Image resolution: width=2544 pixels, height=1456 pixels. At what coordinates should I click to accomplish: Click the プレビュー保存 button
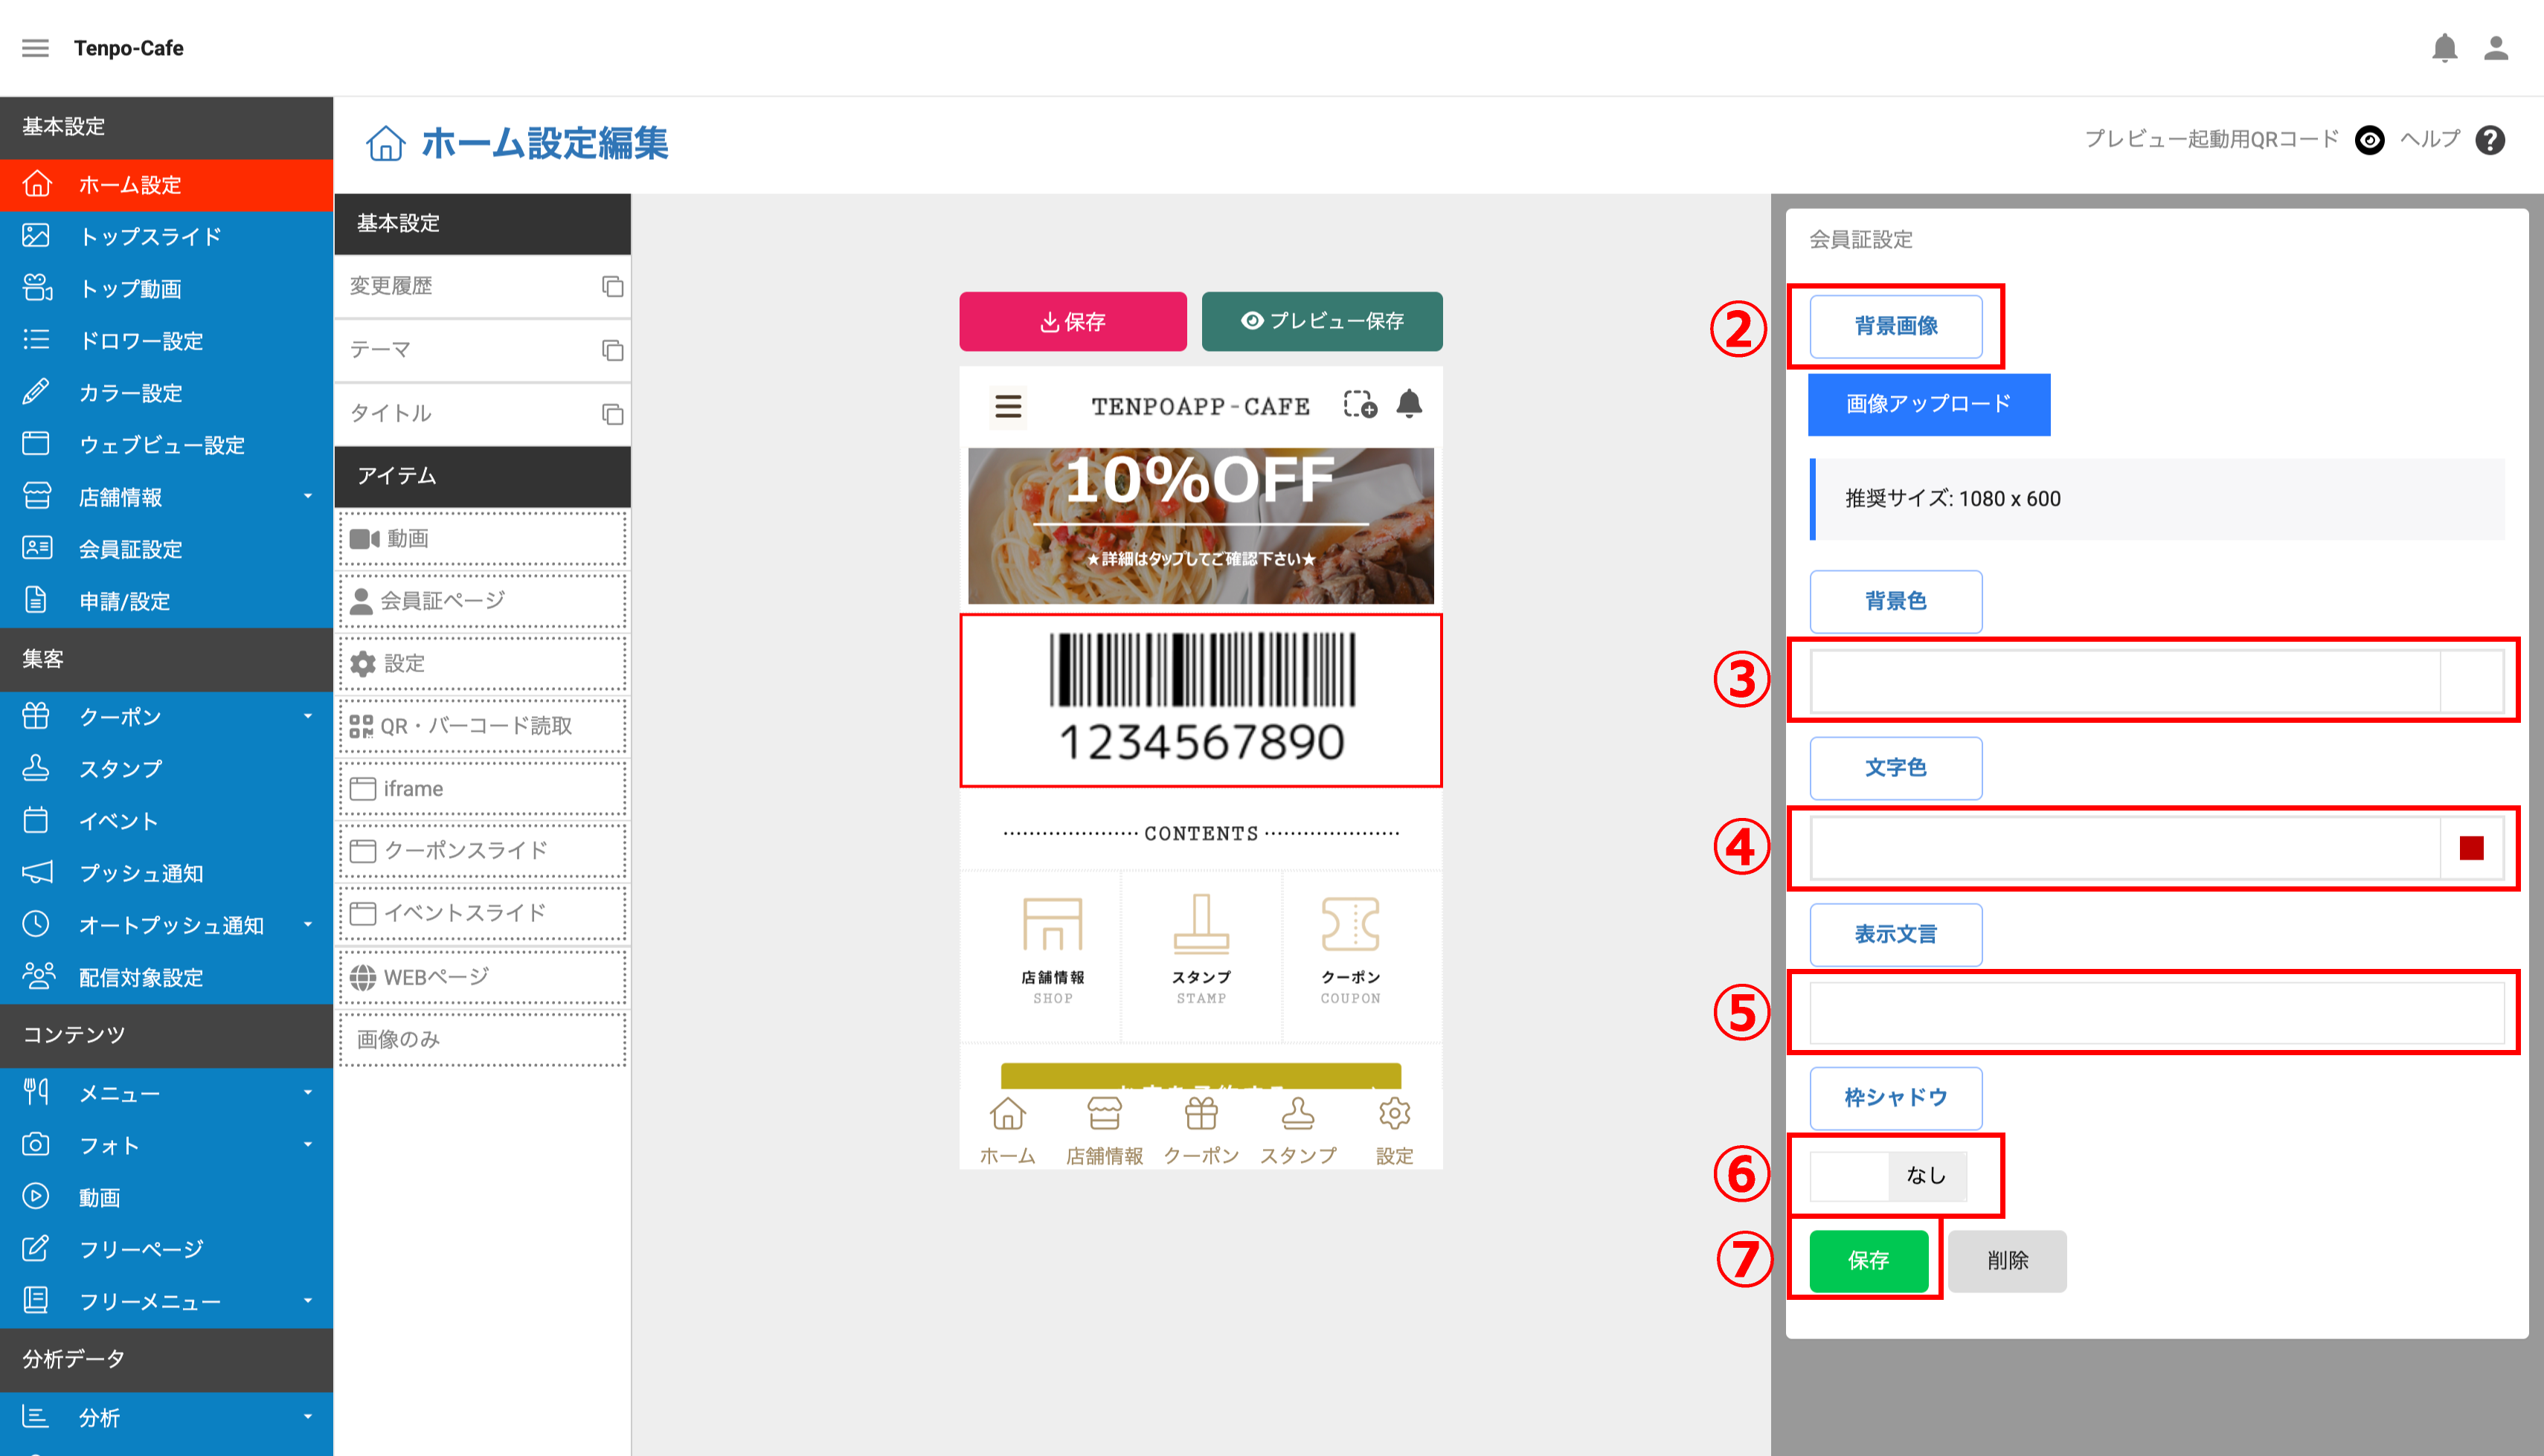[x=1322, y=322]
